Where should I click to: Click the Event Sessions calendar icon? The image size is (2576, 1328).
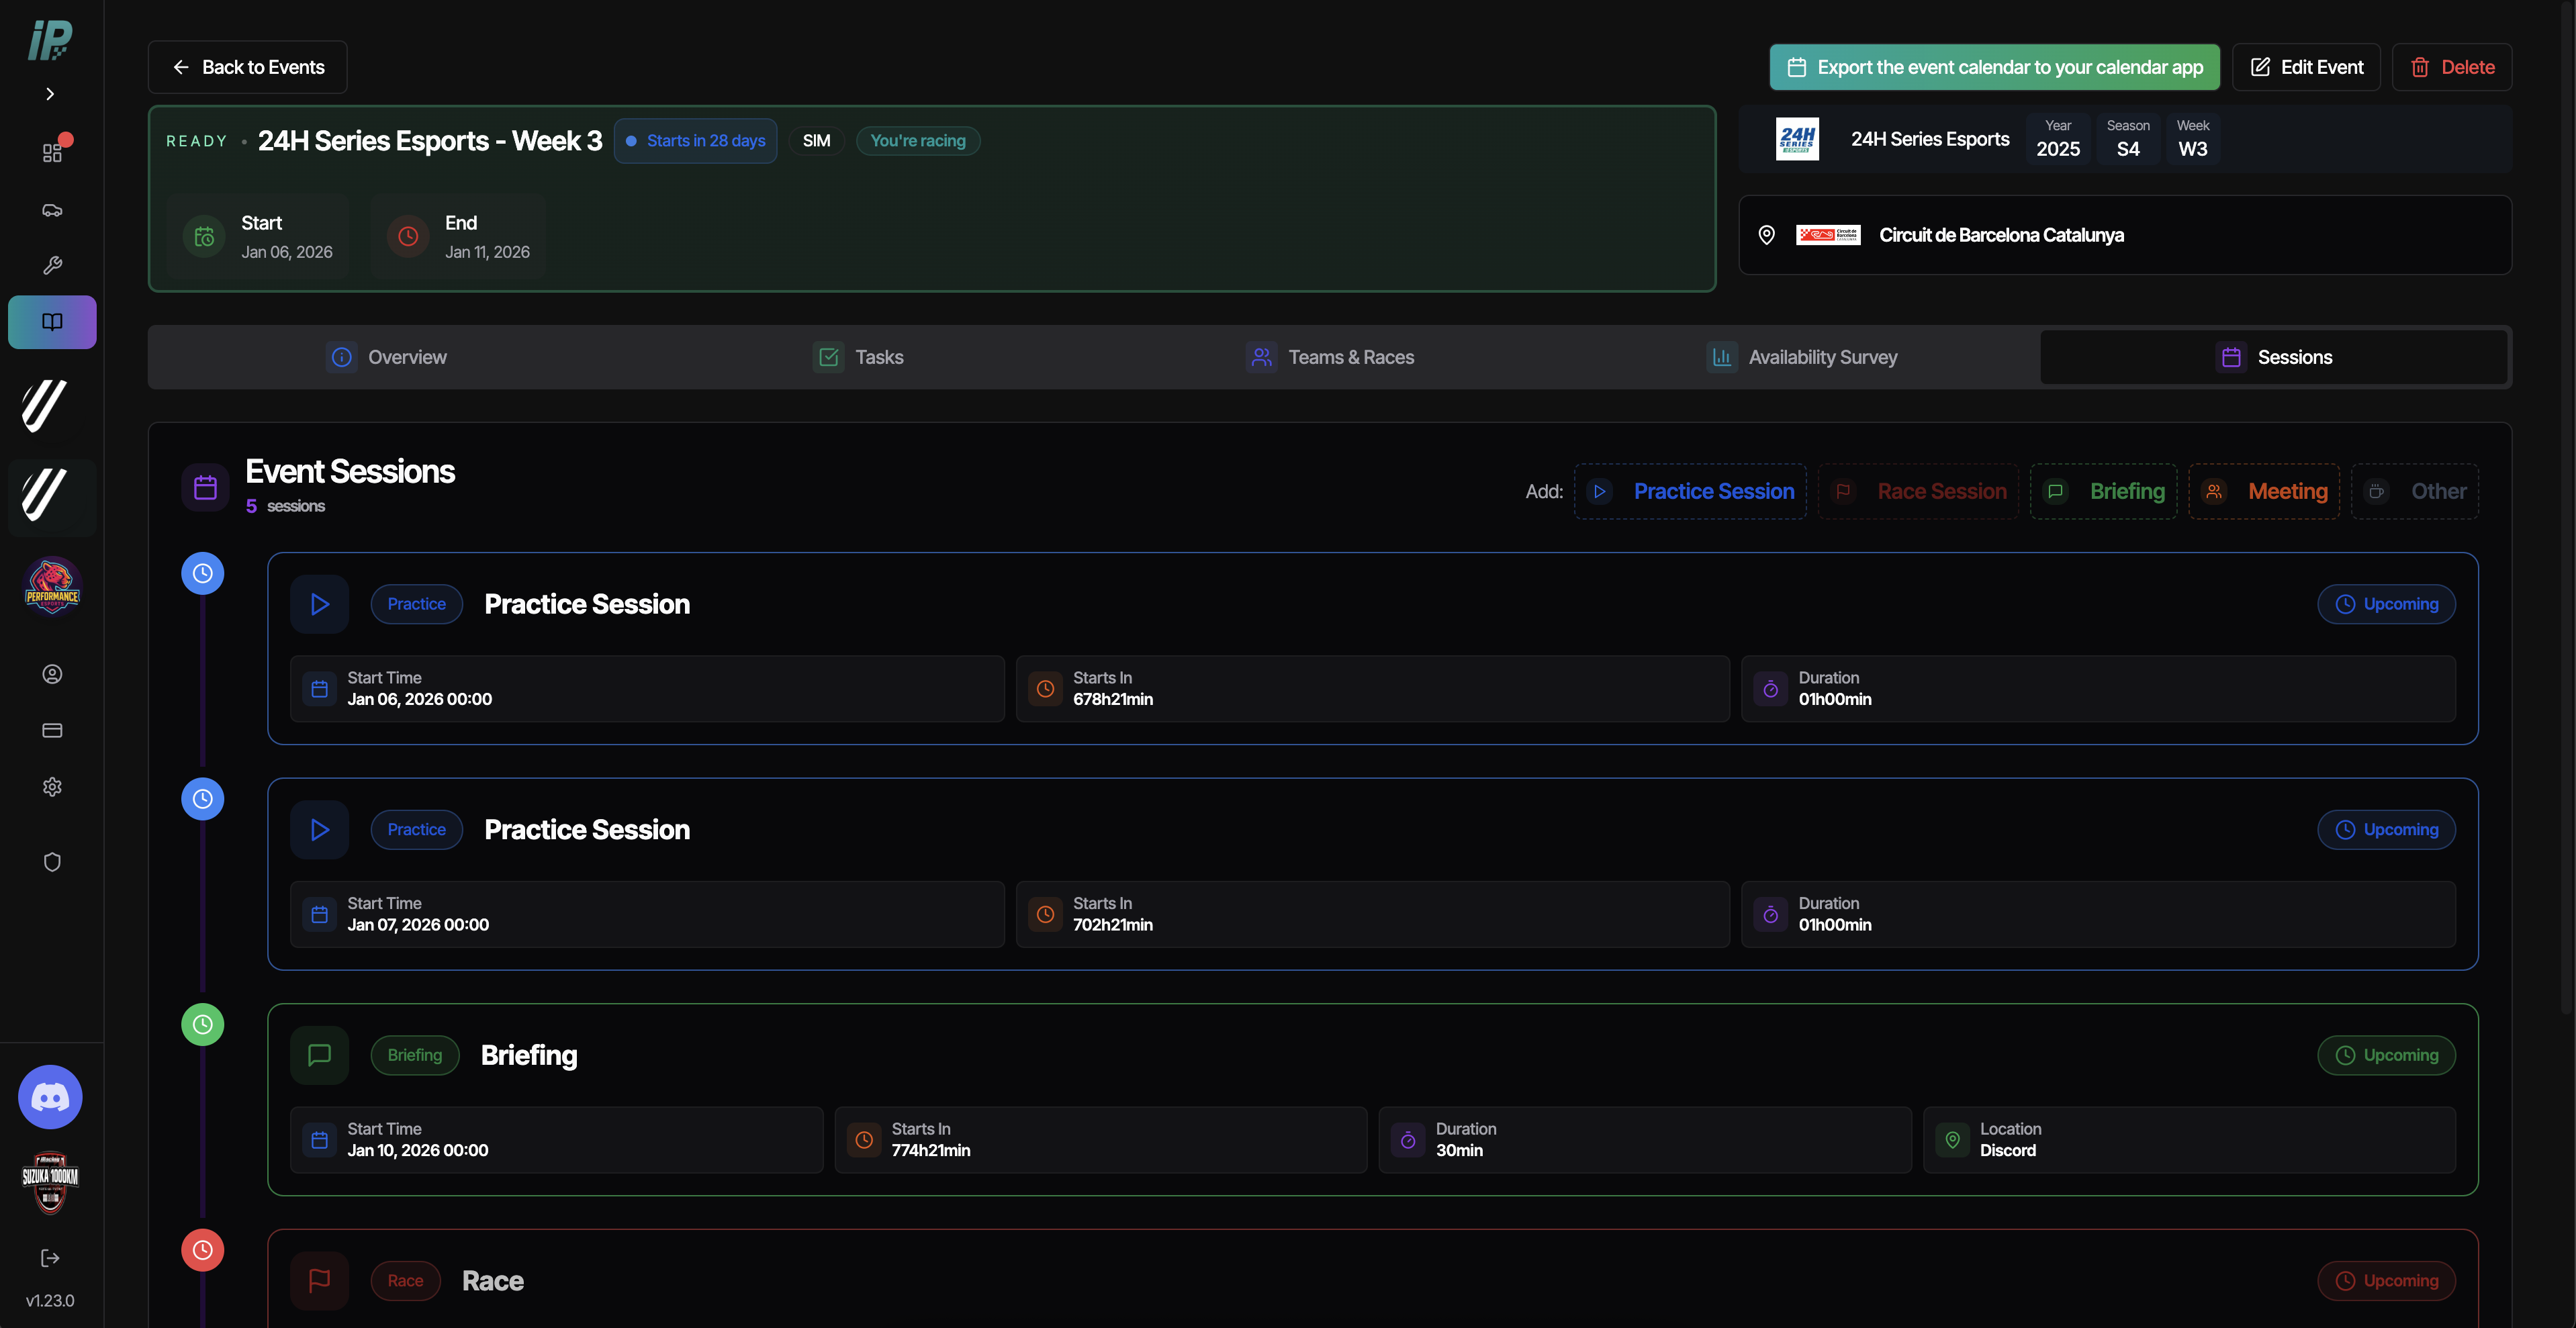click(x=205, y=487)
